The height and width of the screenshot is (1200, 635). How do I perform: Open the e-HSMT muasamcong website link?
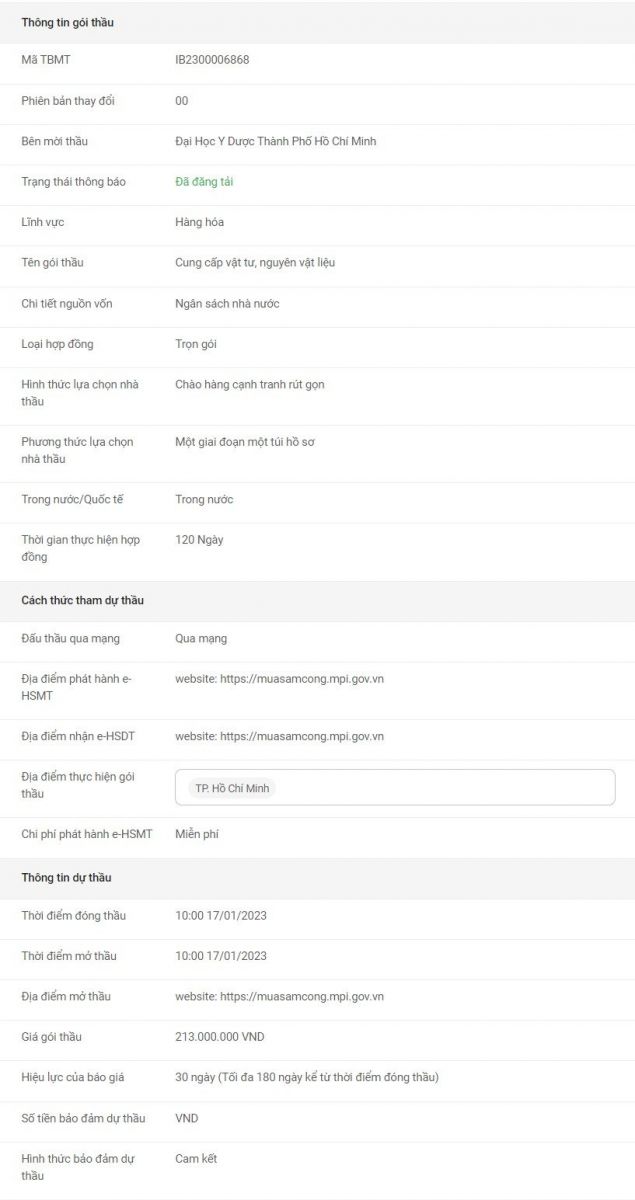coord(280,679)
